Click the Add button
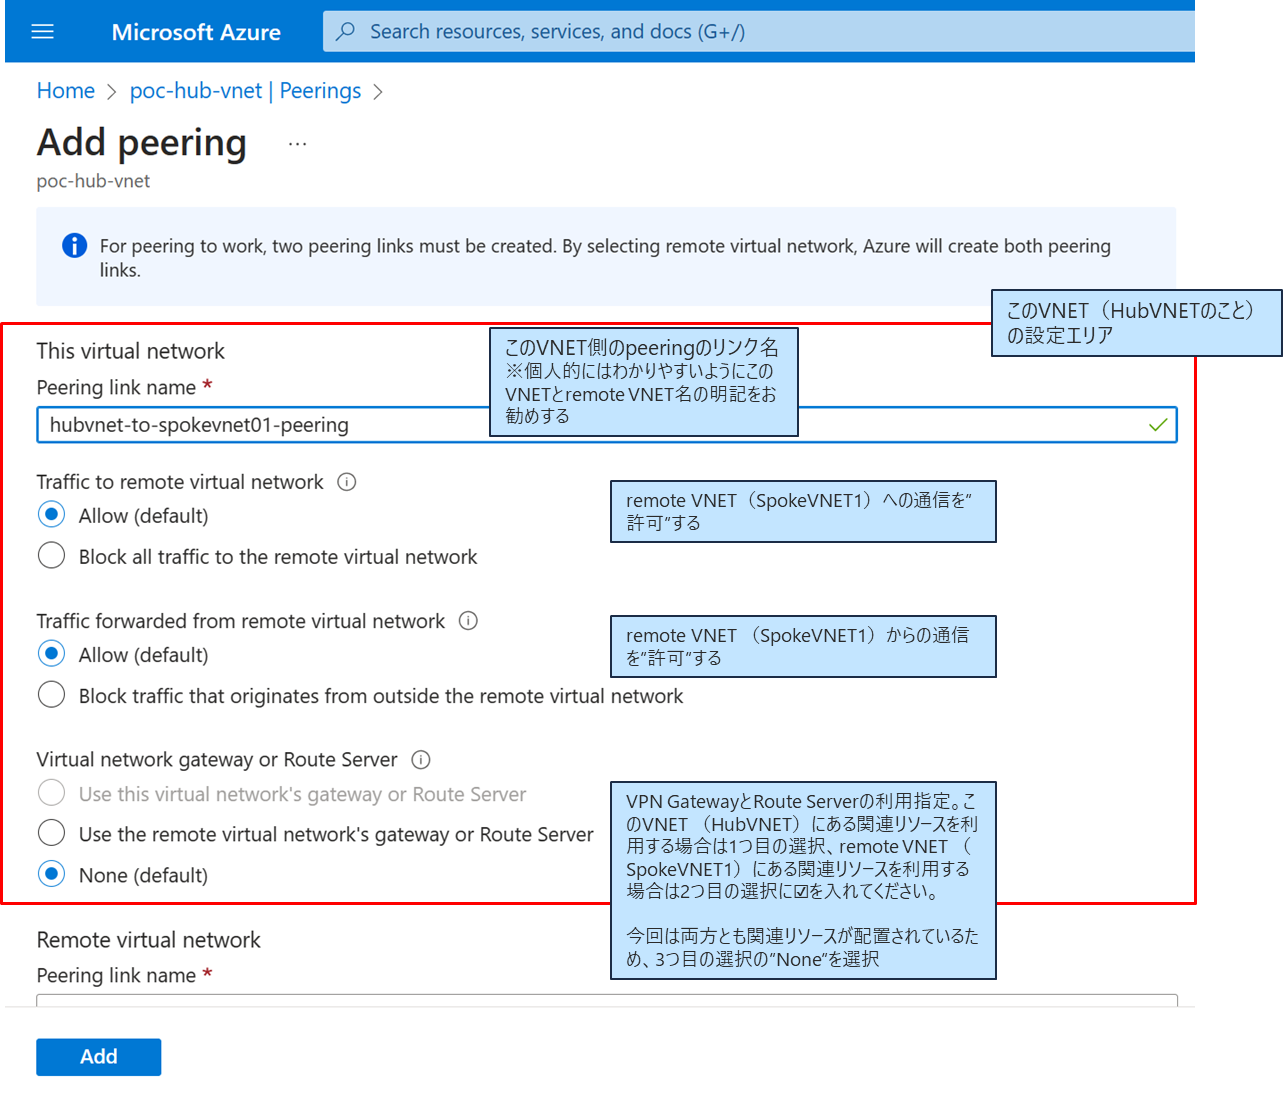The image size is (1283, 1101). pyautogui.click(x=99, y=1057)
